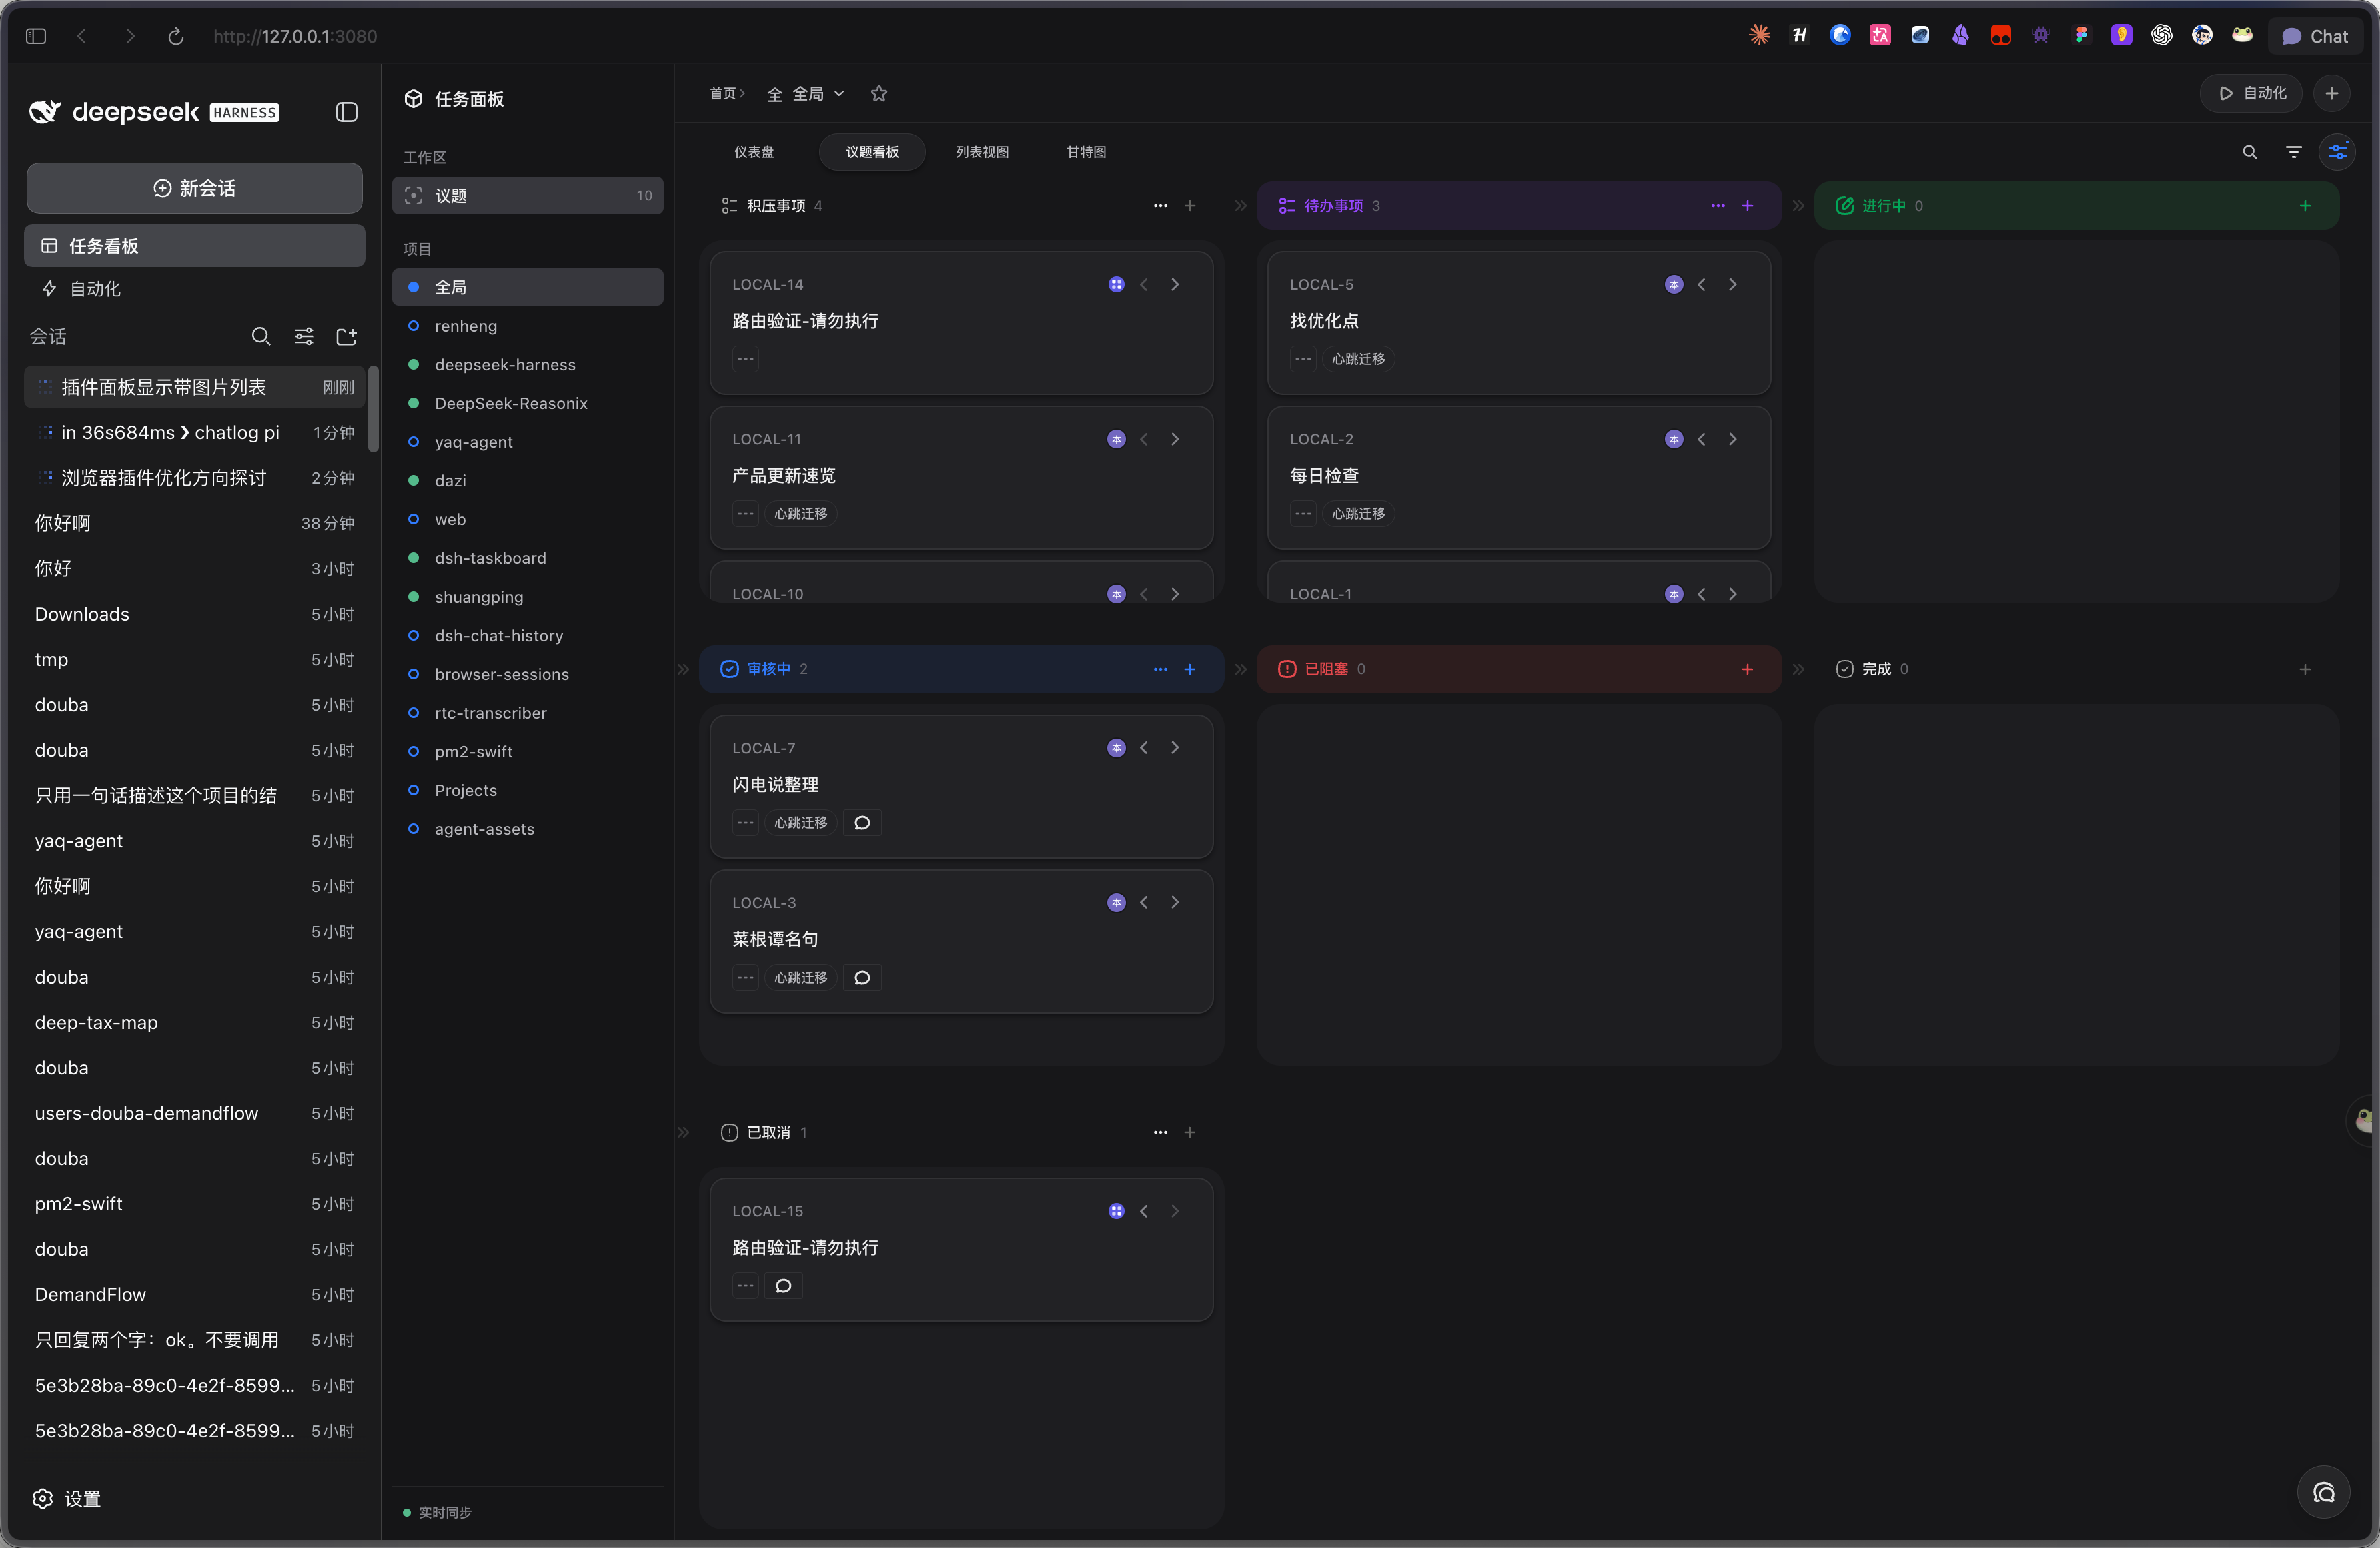Add a card to 积压事项 column
This screenshot has height=1548, width=2380.
1190,205
